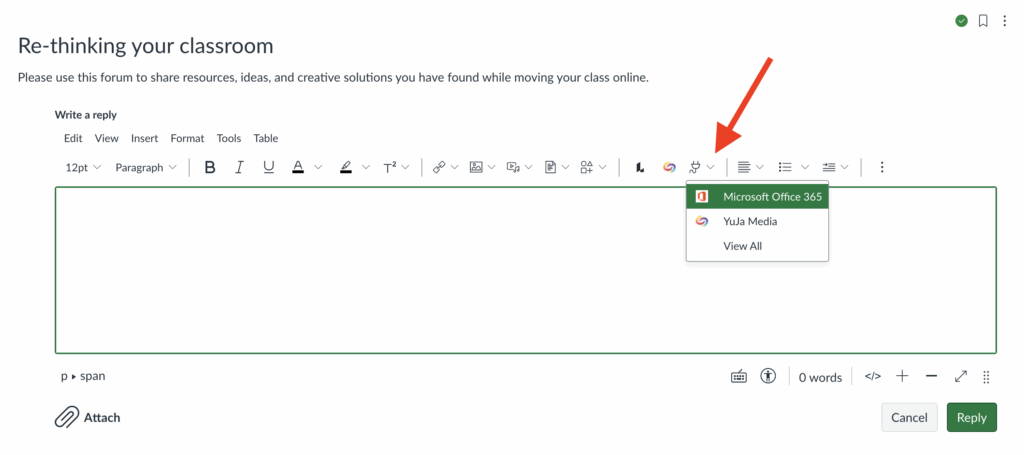Click the Attach paperclip button
The width and height of the screenshot is (1024, 455).
tap(88, 417)
